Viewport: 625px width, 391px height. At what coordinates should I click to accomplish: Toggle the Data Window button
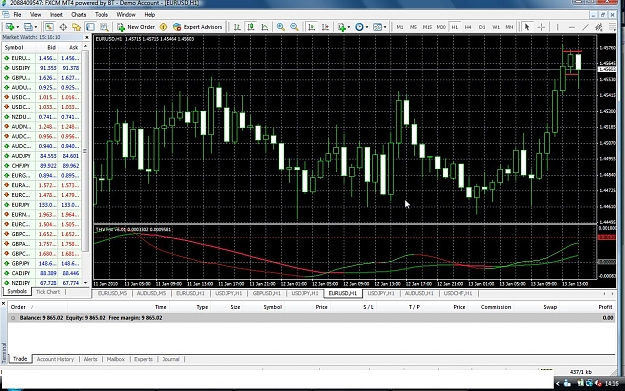coord(63,27)
